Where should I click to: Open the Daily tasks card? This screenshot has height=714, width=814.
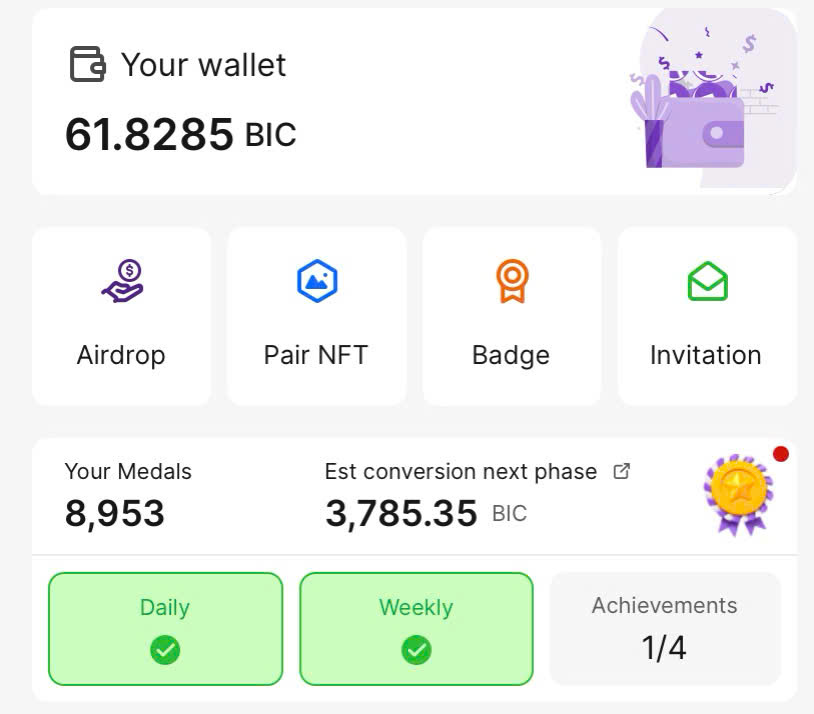click(166, 629)
